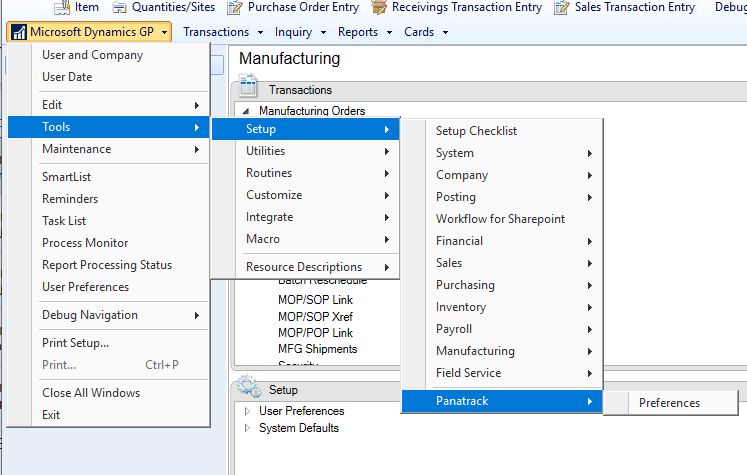Open the Microsoft Dynamics GP menu button

click(89, 32)
